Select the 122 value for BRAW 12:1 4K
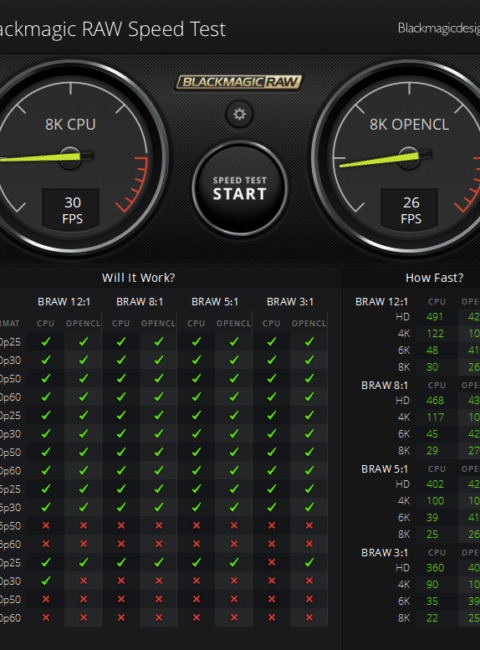The height and width of the screenshot is (650, 480). point(435,334)
